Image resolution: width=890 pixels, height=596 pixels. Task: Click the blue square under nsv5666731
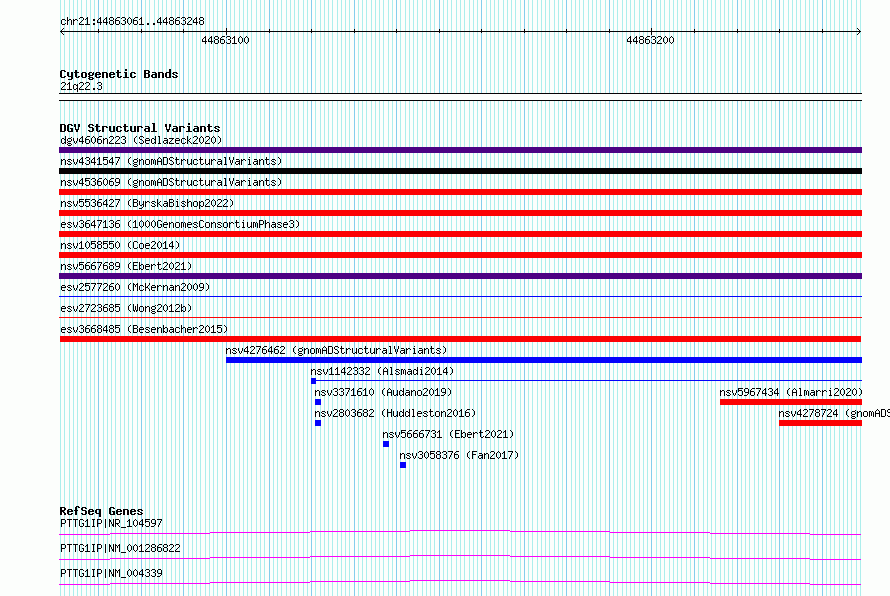[x=386, y=444]
